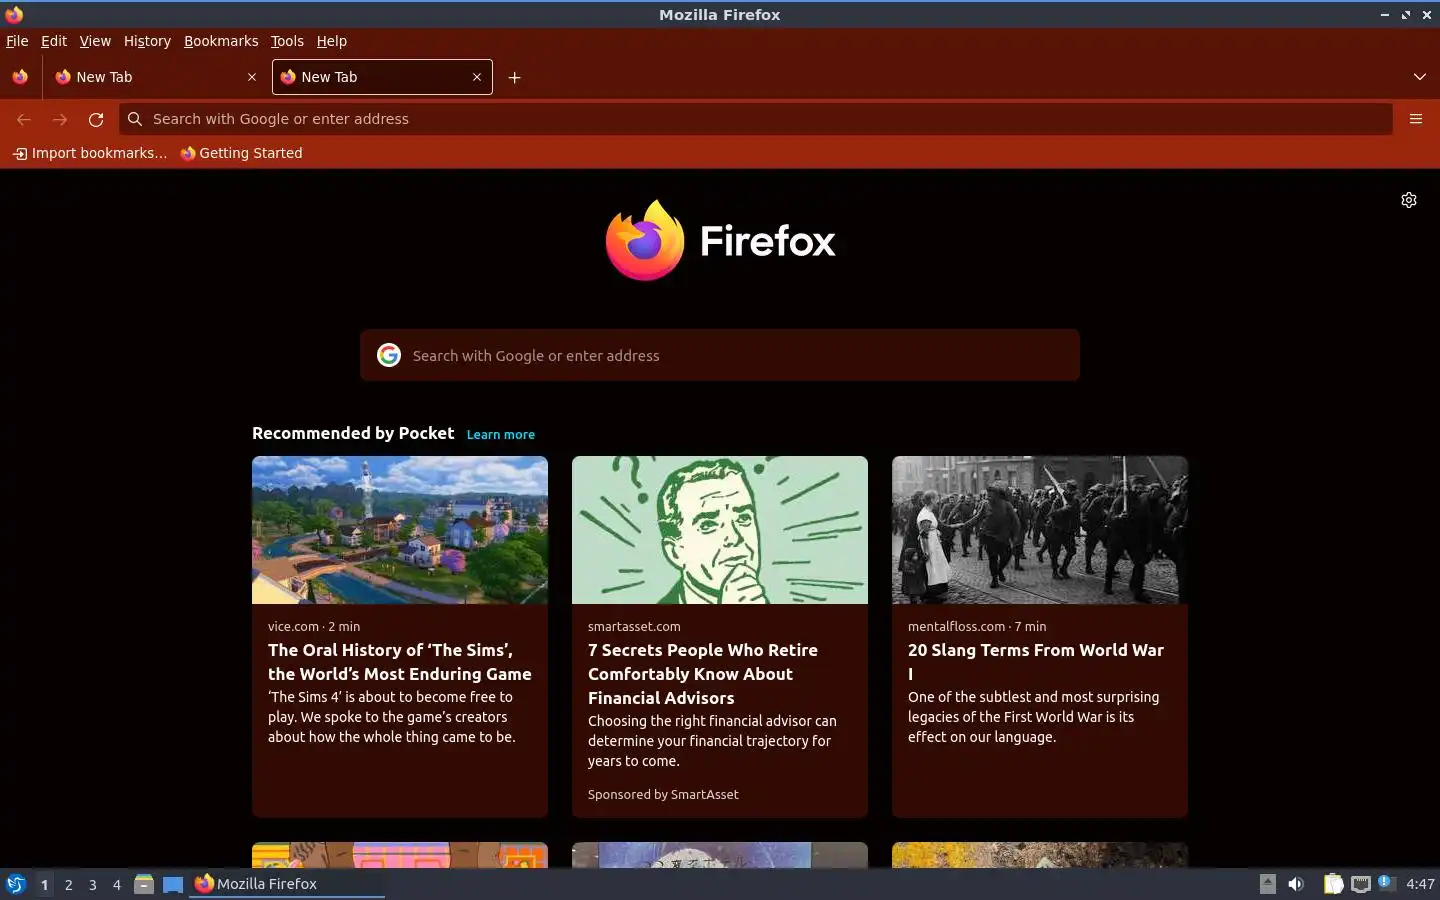Open volume control in system tray

(1296, 884)
